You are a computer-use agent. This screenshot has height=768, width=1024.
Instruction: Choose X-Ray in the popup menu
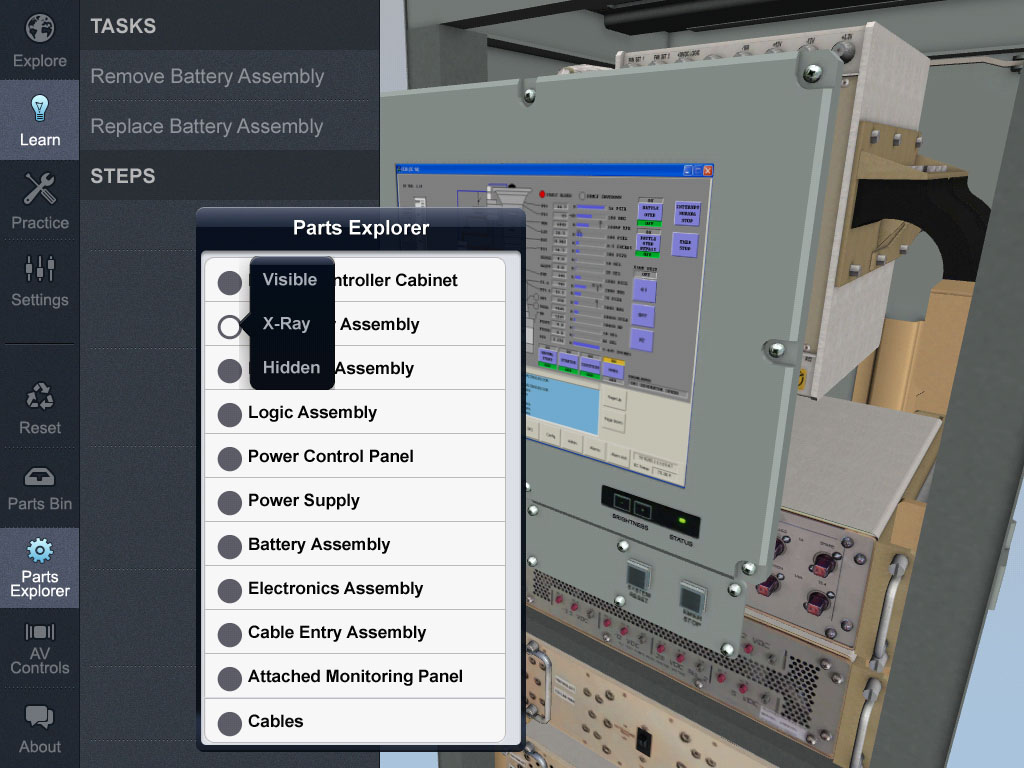pyautogui.click(x=287, y=324)
